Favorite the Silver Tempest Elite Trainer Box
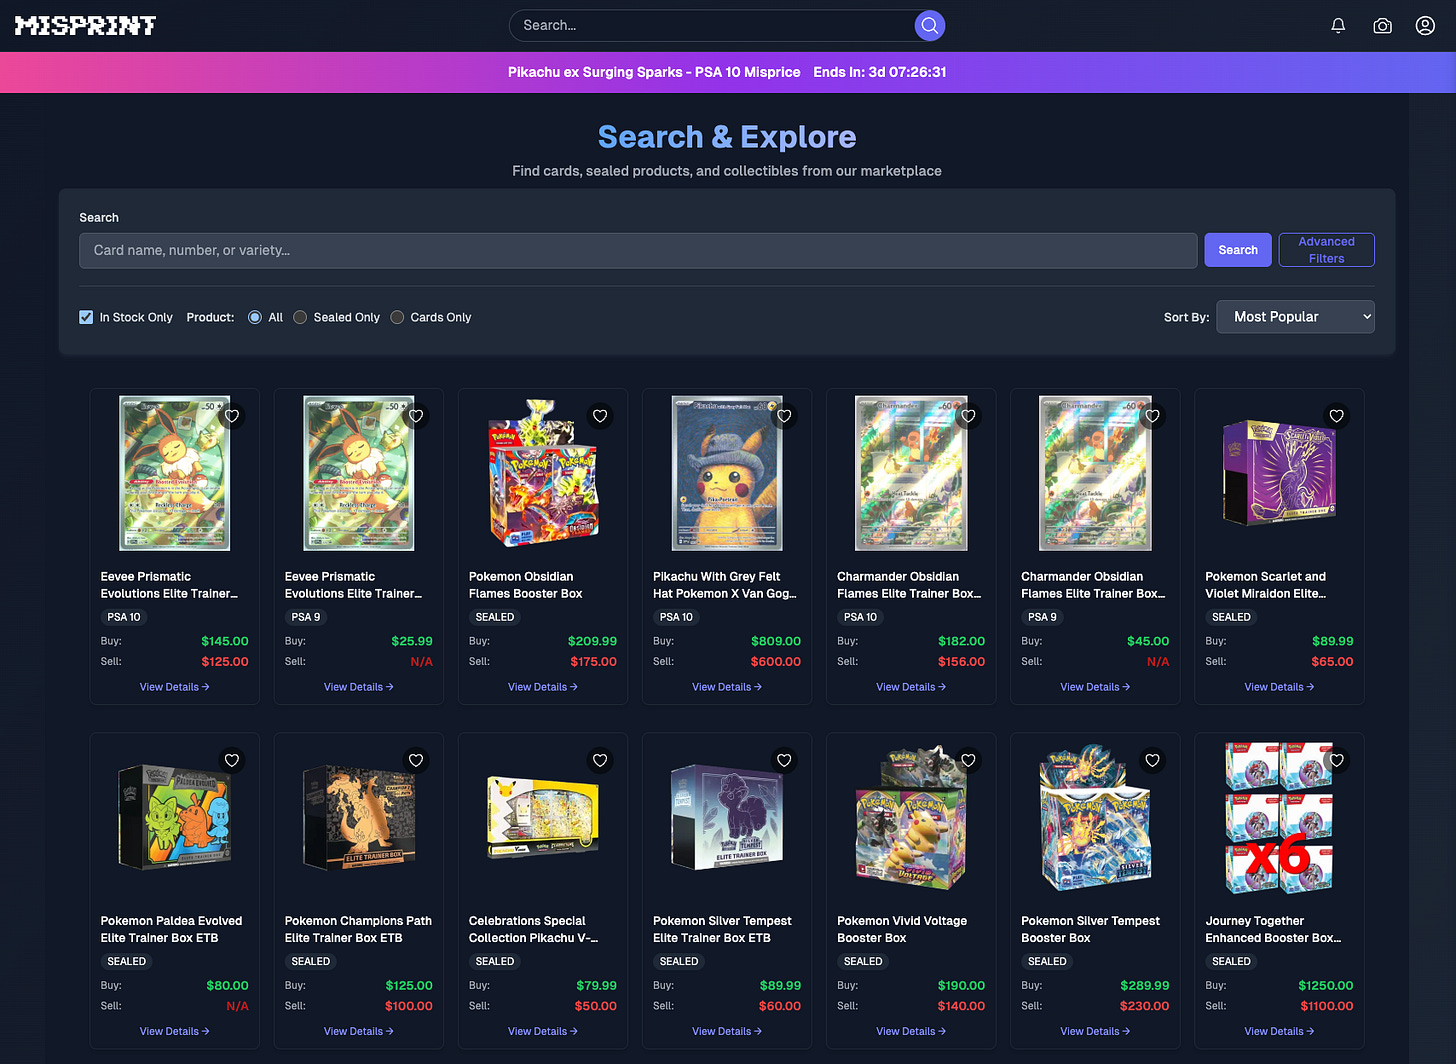Viewport: 1456px width, 1064px height. click(x=784, y=760)
